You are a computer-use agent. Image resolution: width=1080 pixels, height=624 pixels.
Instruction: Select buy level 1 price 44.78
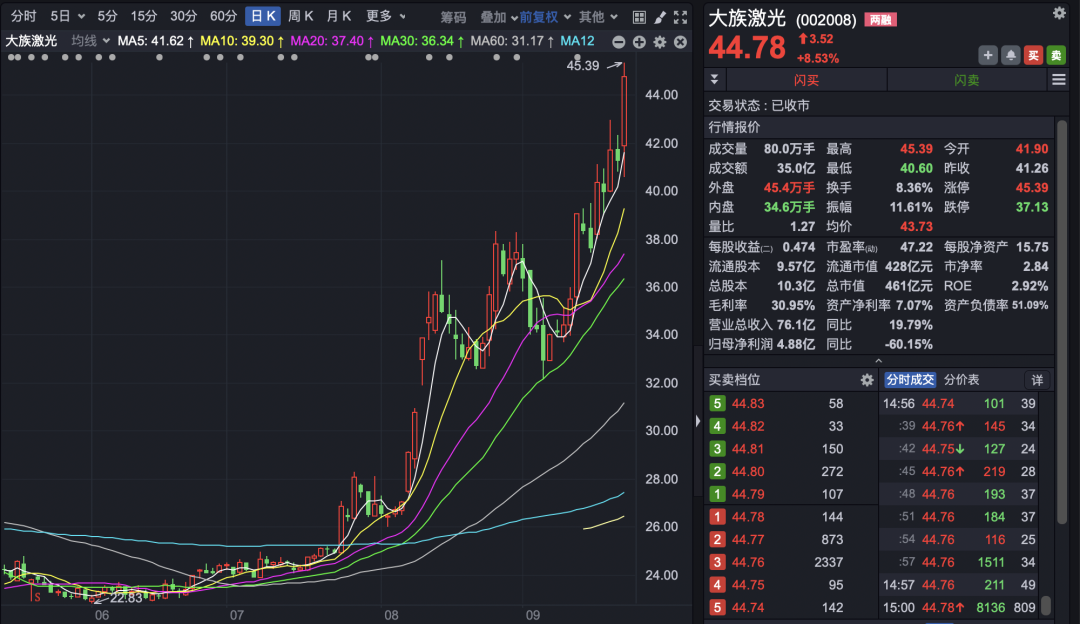coord(748,517)
